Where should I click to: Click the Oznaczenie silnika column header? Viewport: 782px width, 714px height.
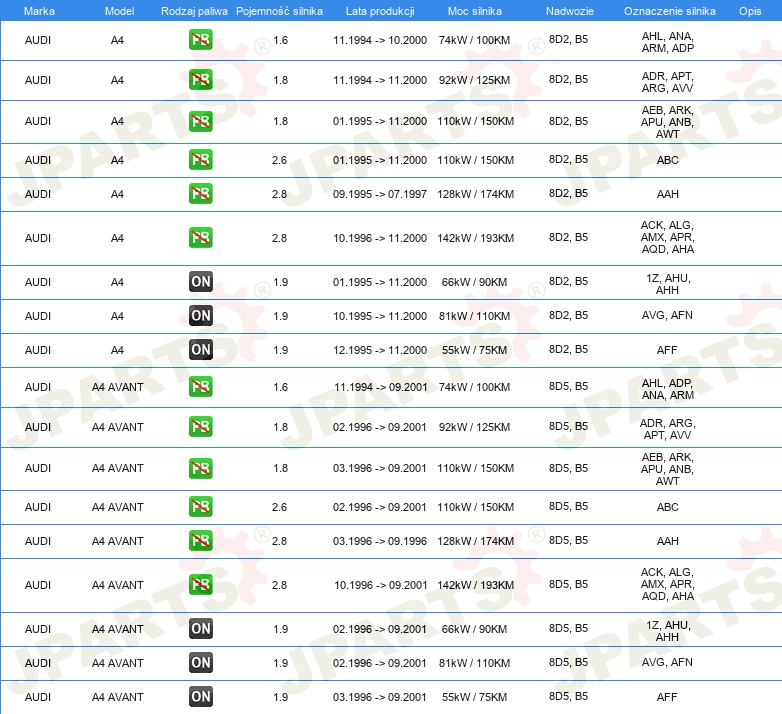point(670,11)
